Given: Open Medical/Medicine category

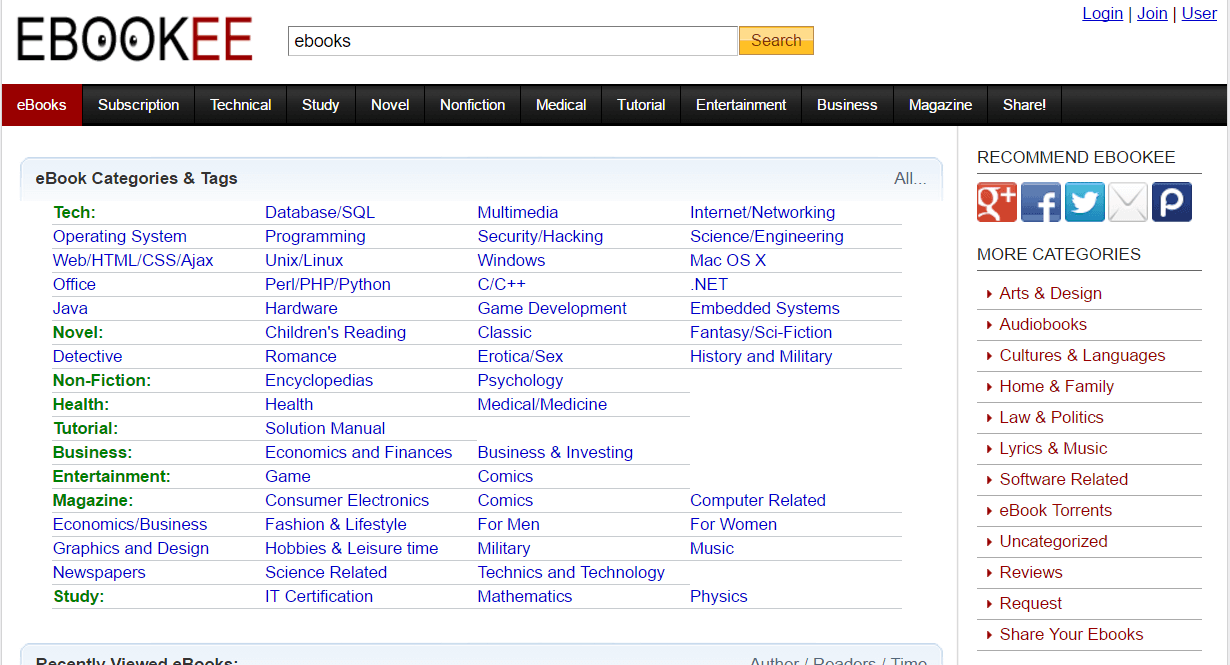Looking at the screenshot, I should [542, 404].
